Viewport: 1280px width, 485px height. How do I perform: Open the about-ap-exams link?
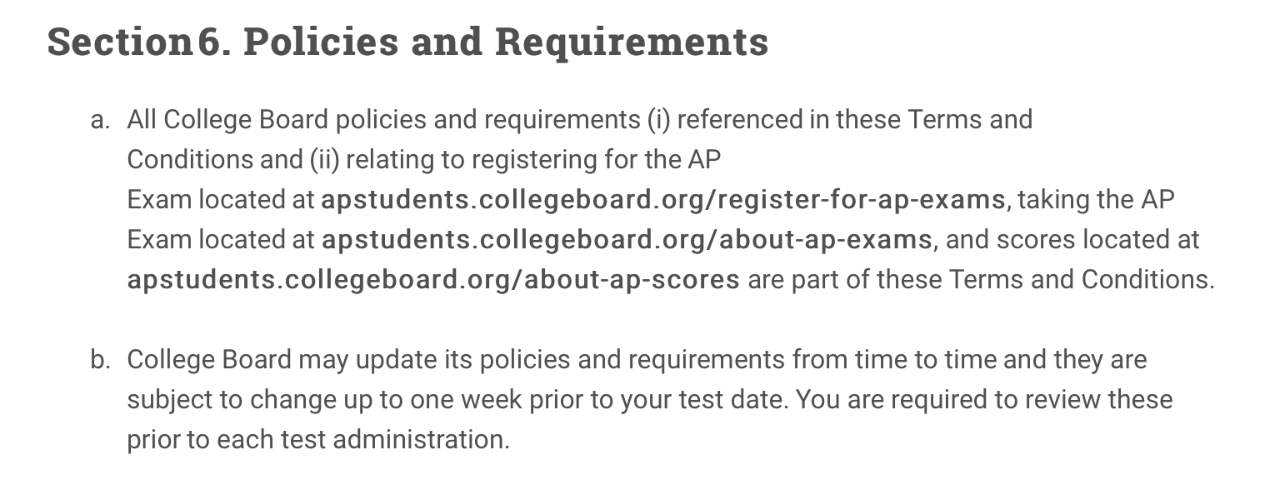pos(627,240)
